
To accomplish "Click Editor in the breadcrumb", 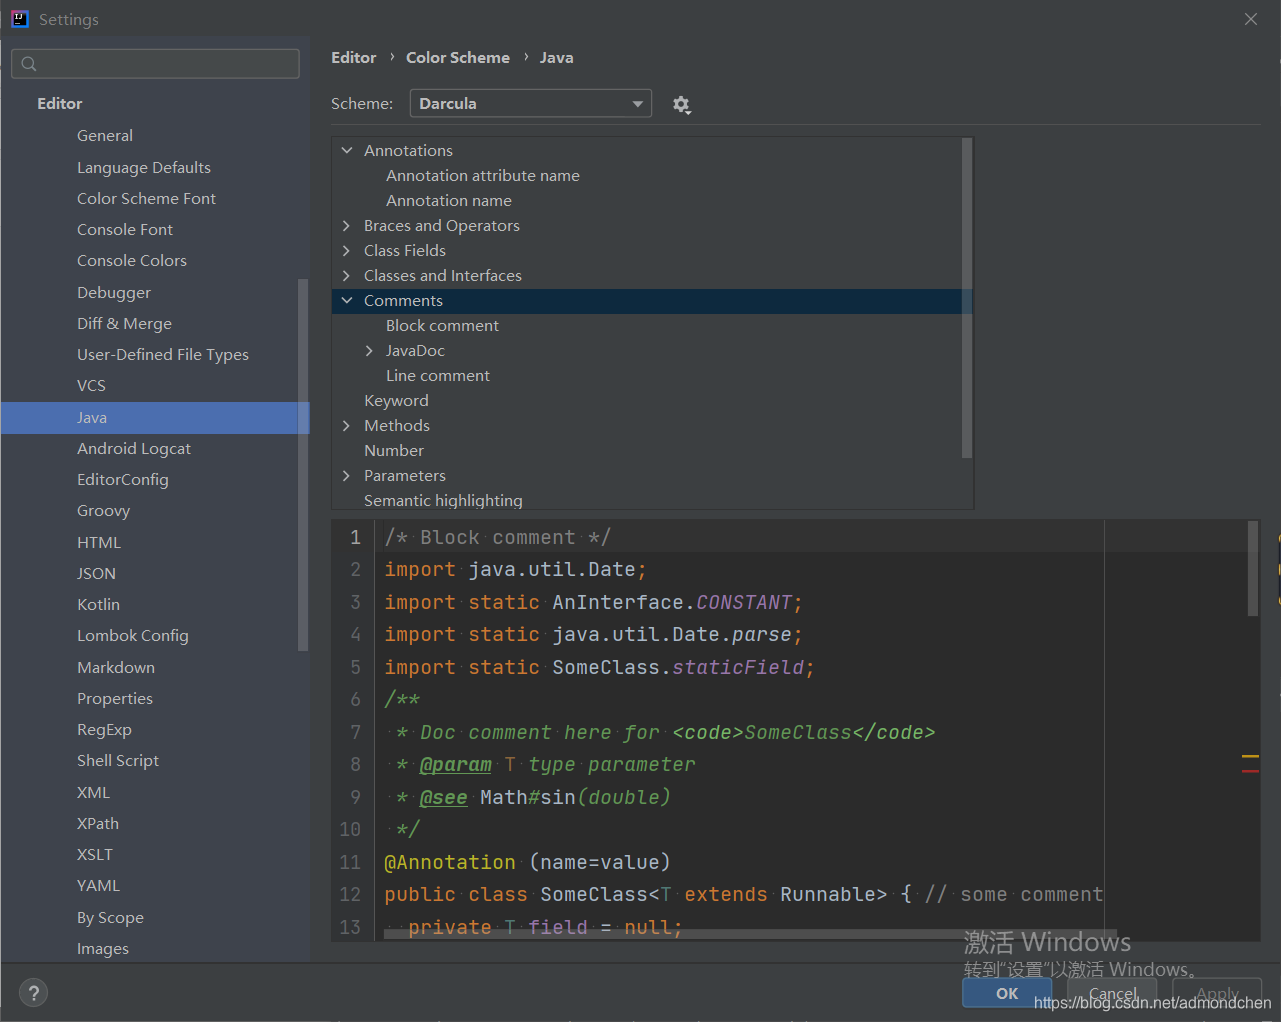I will 354,57.
